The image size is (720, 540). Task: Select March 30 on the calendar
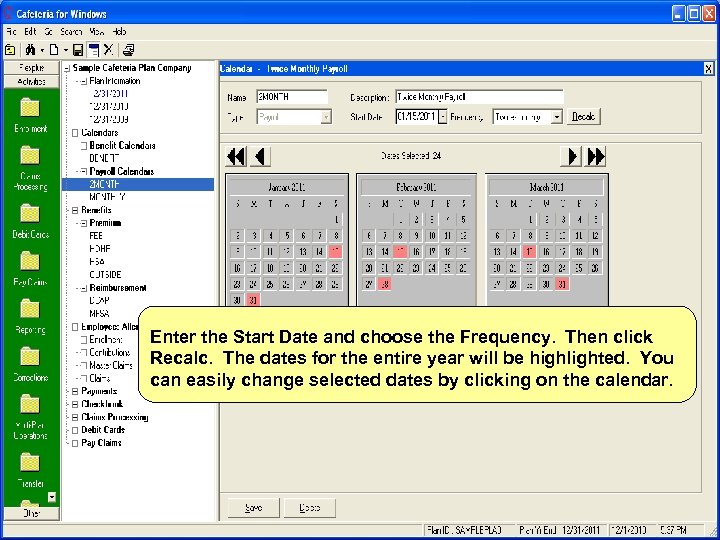(546, 284)
